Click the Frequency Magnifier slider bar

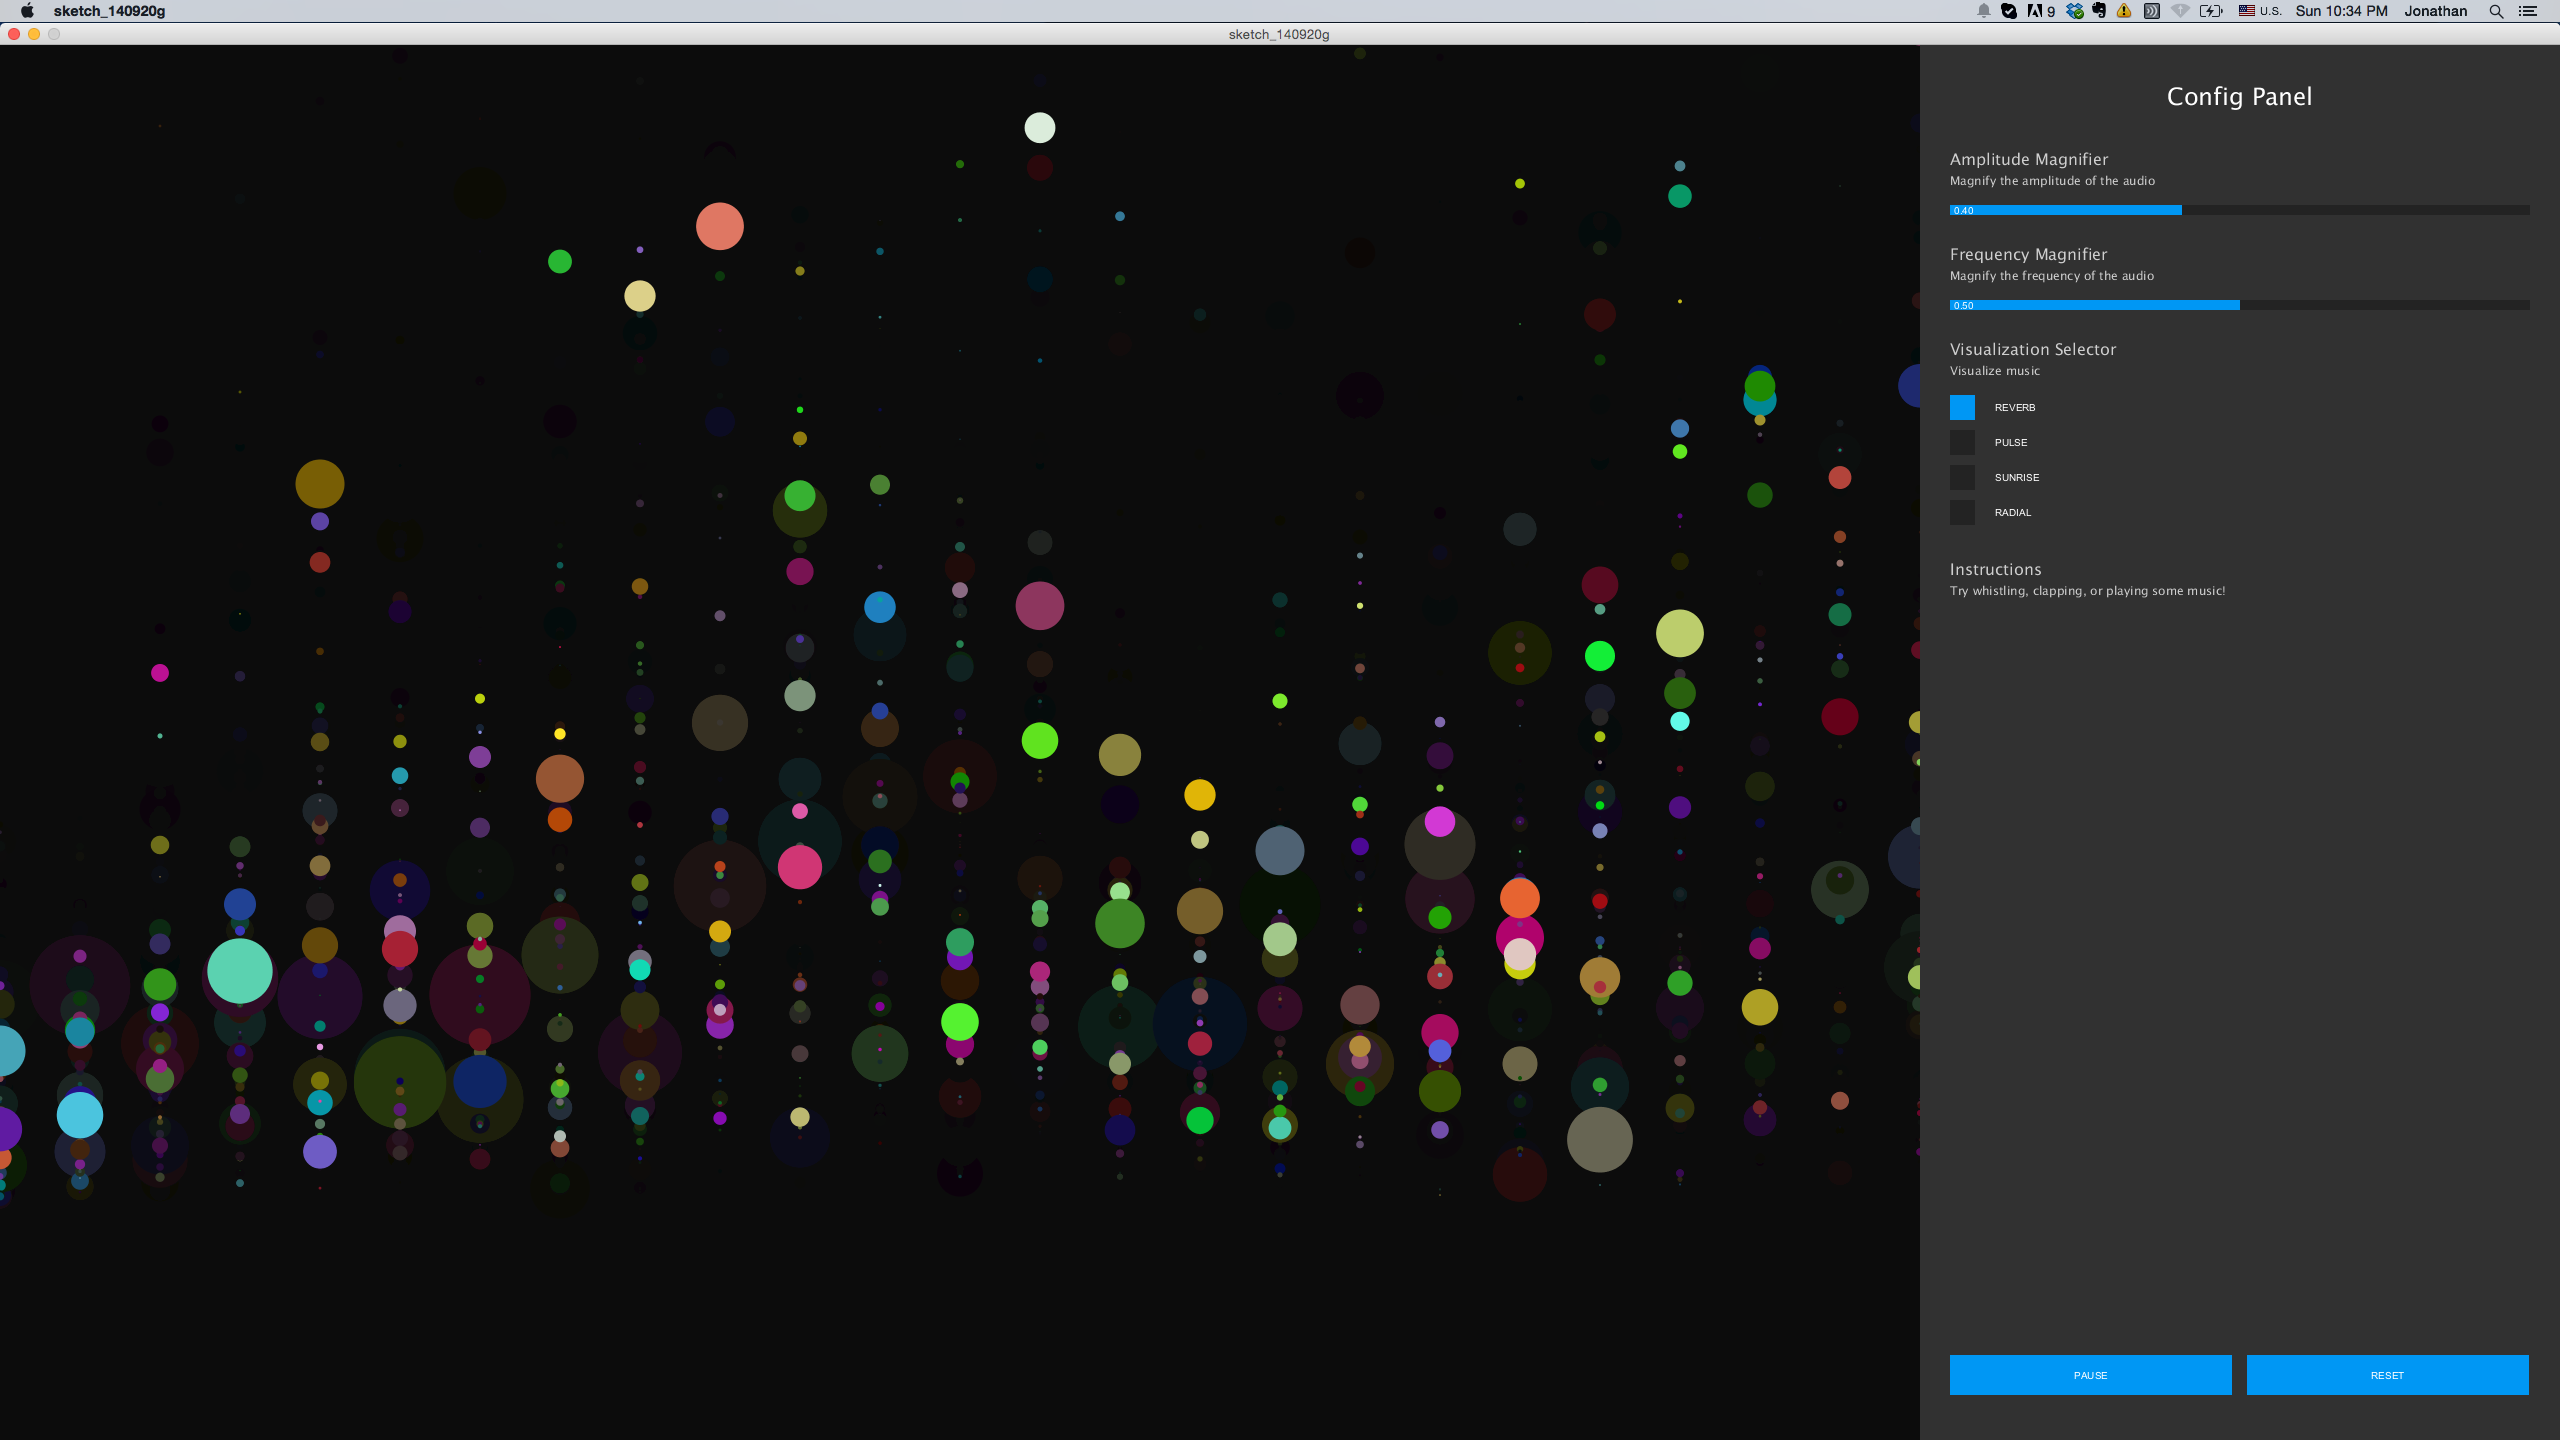coord(2239,305)
